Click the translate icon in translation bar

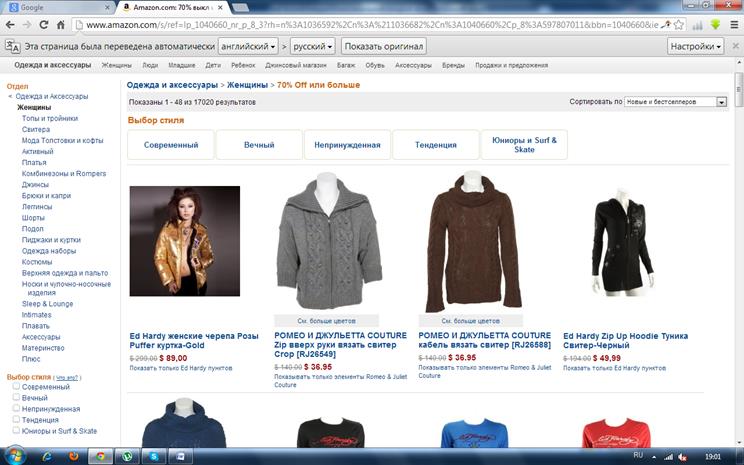pos(12,46)
